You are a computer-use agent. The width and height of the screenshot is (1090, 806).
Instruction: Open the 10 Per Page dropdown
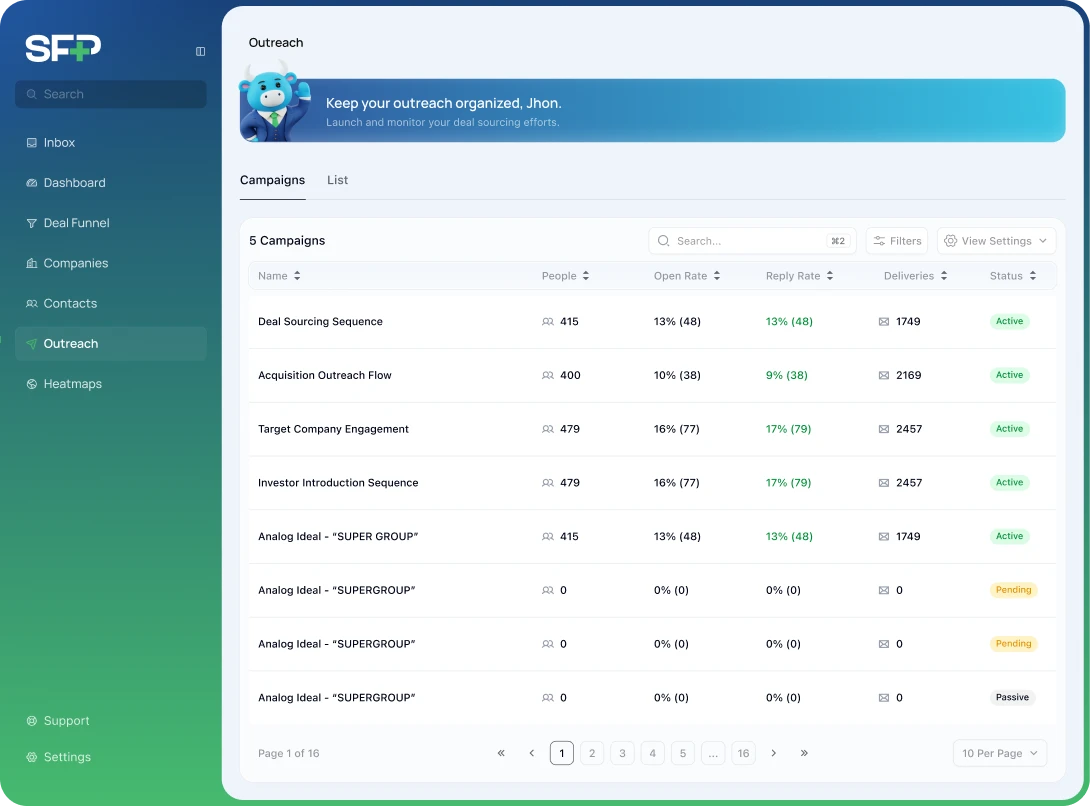(x=1000, y=753)
